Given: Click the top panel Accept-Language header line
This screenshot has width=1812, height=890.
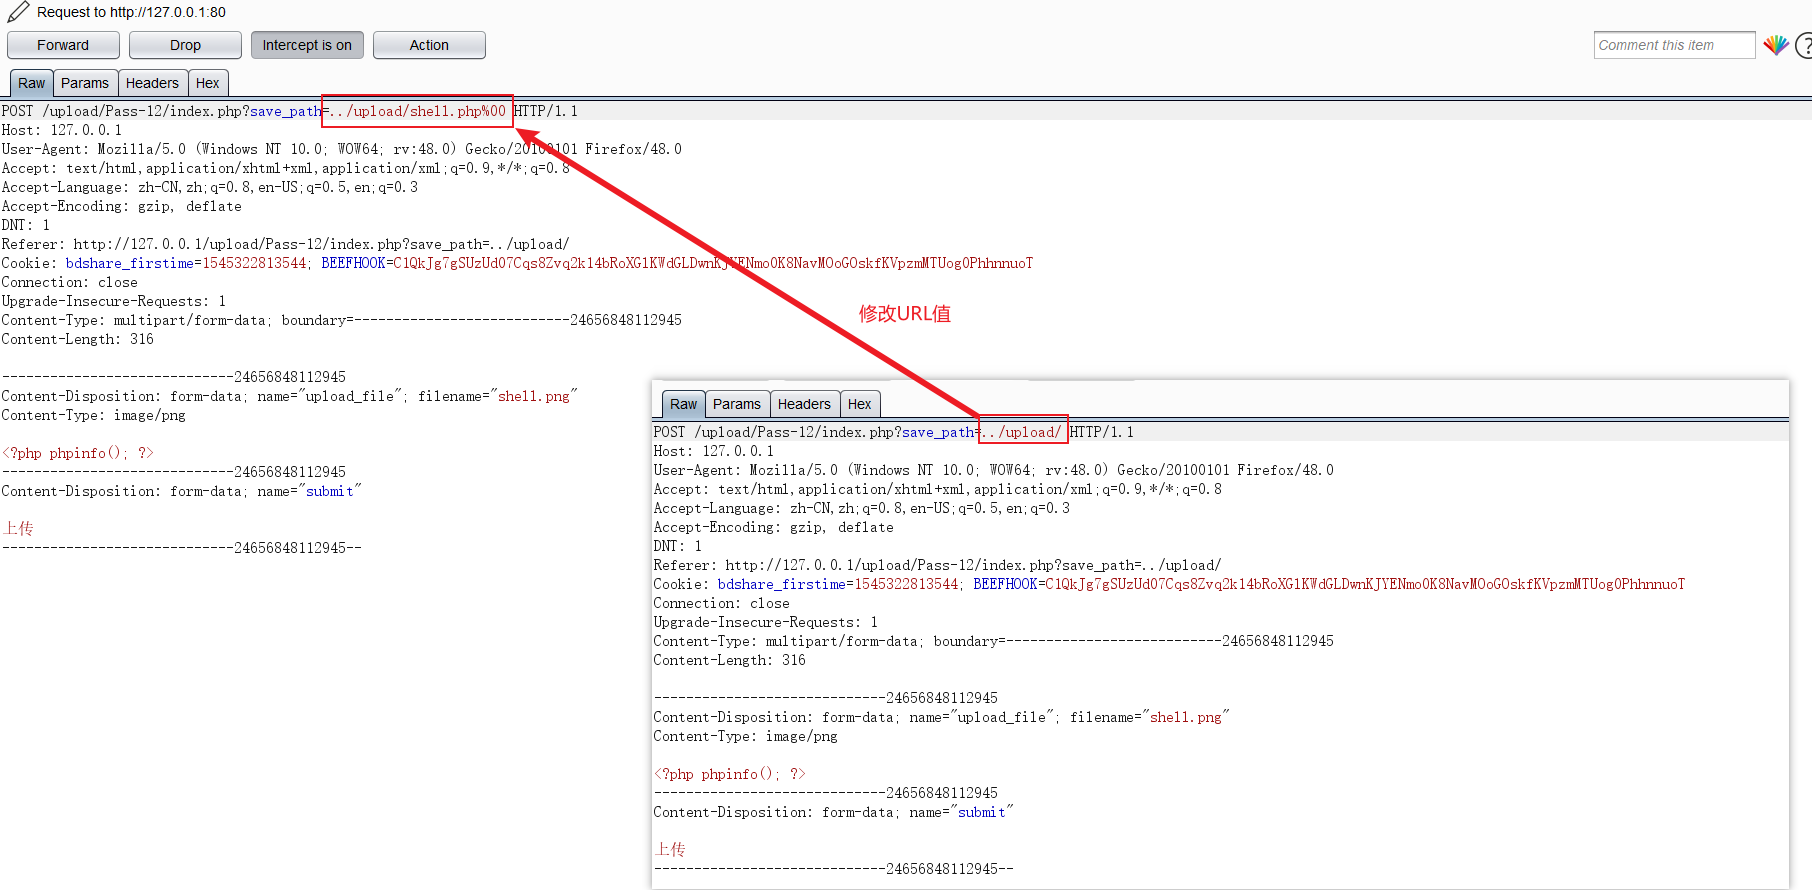Looking at the screenshot, I should pos(210,187).
